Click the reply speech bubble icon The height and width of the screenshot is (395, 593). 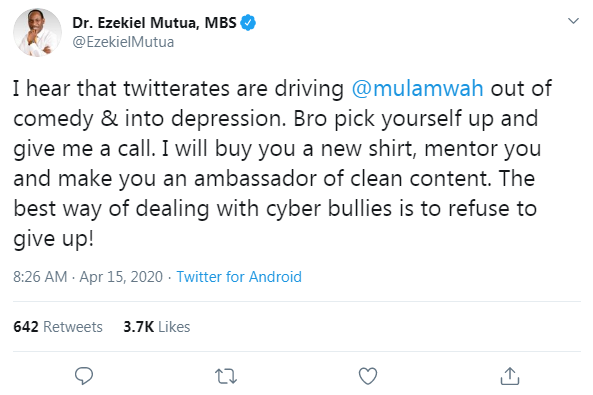tap(84, 376)
